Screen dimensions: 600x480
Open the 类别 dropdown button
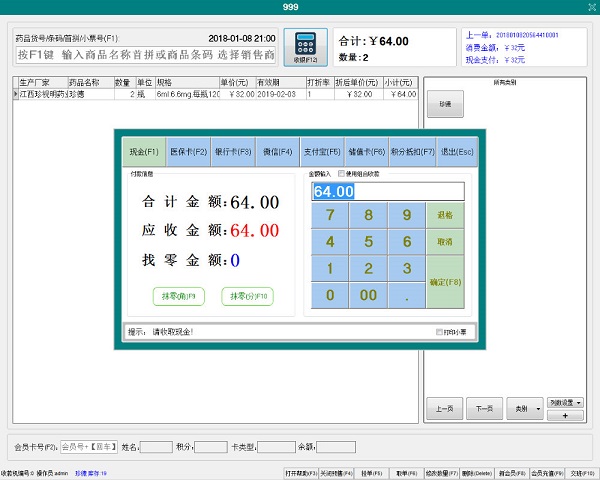(x=525, y=409)
